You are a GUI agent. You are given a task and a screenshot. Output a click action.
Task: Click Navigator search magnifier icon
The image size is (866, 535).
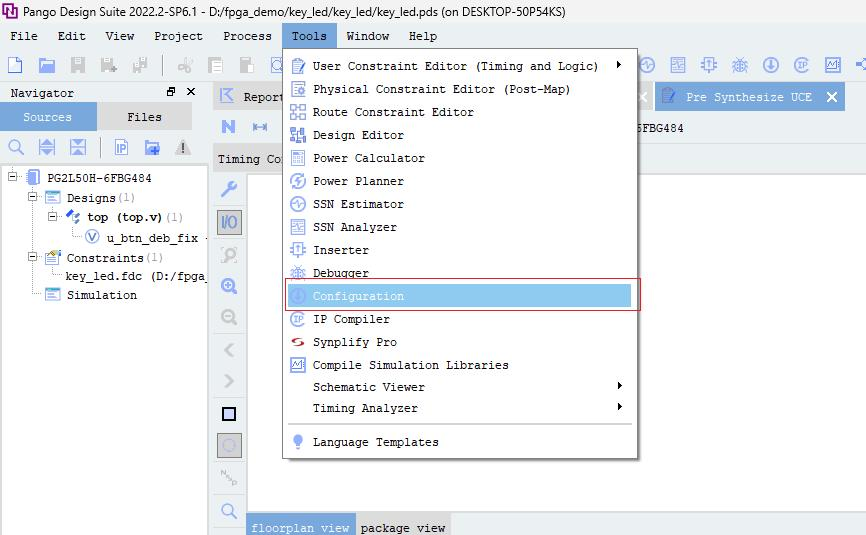[16, 147]
